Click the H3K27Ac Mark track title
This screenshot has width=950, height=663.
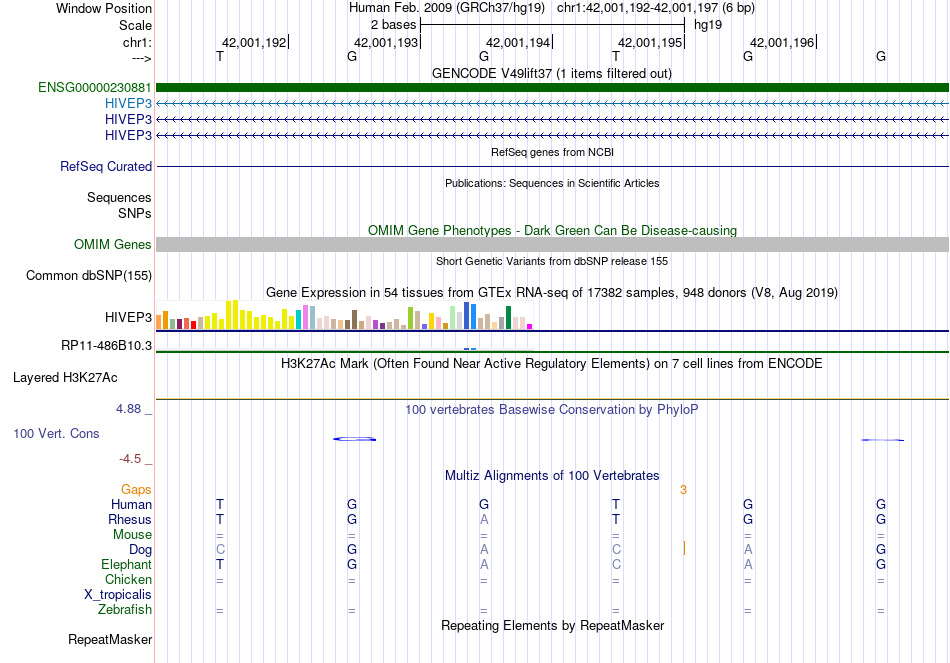pos(552,364)
